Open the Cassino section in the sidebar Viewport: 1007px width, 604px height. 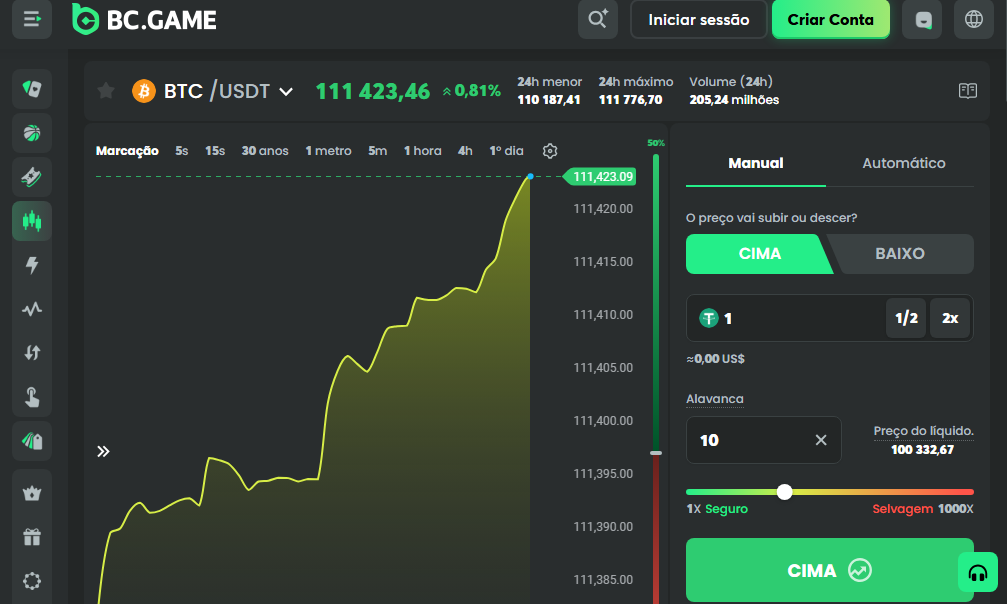pyautogui.click(x=31, y=89)
